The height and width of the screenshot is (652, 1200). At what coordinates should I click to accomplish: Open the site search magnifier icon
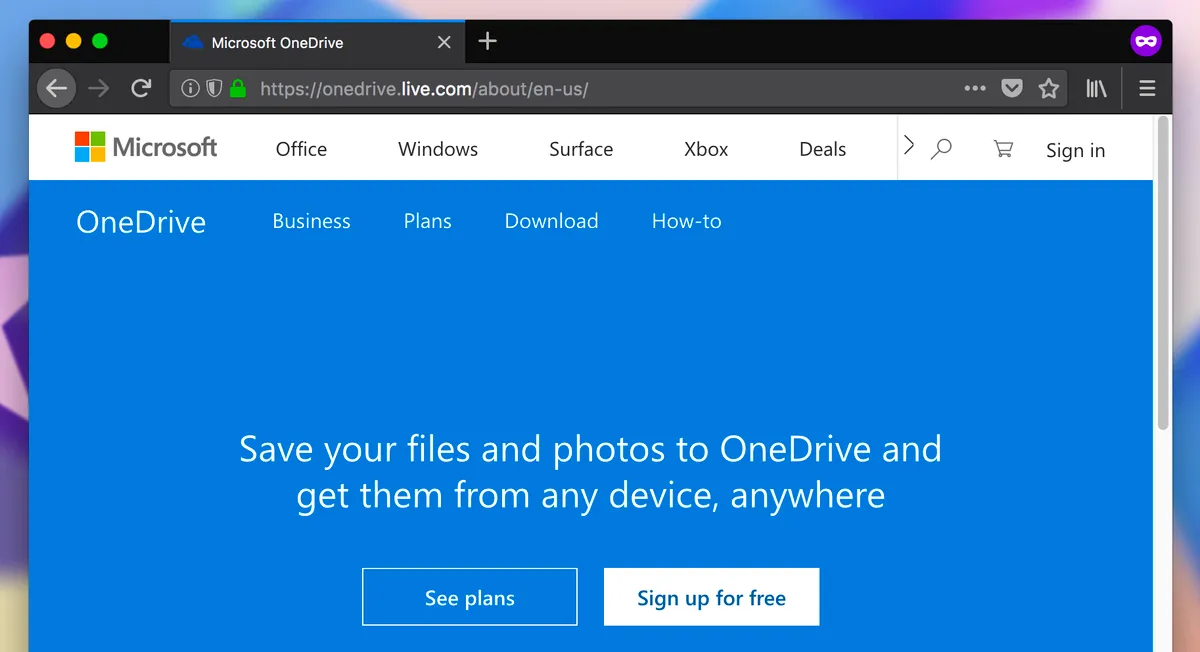(941, 149)
